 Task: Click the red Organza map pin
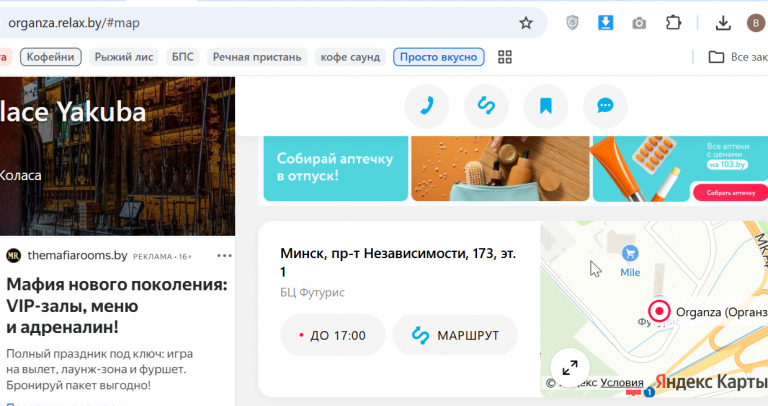click(x=659, y=311)
